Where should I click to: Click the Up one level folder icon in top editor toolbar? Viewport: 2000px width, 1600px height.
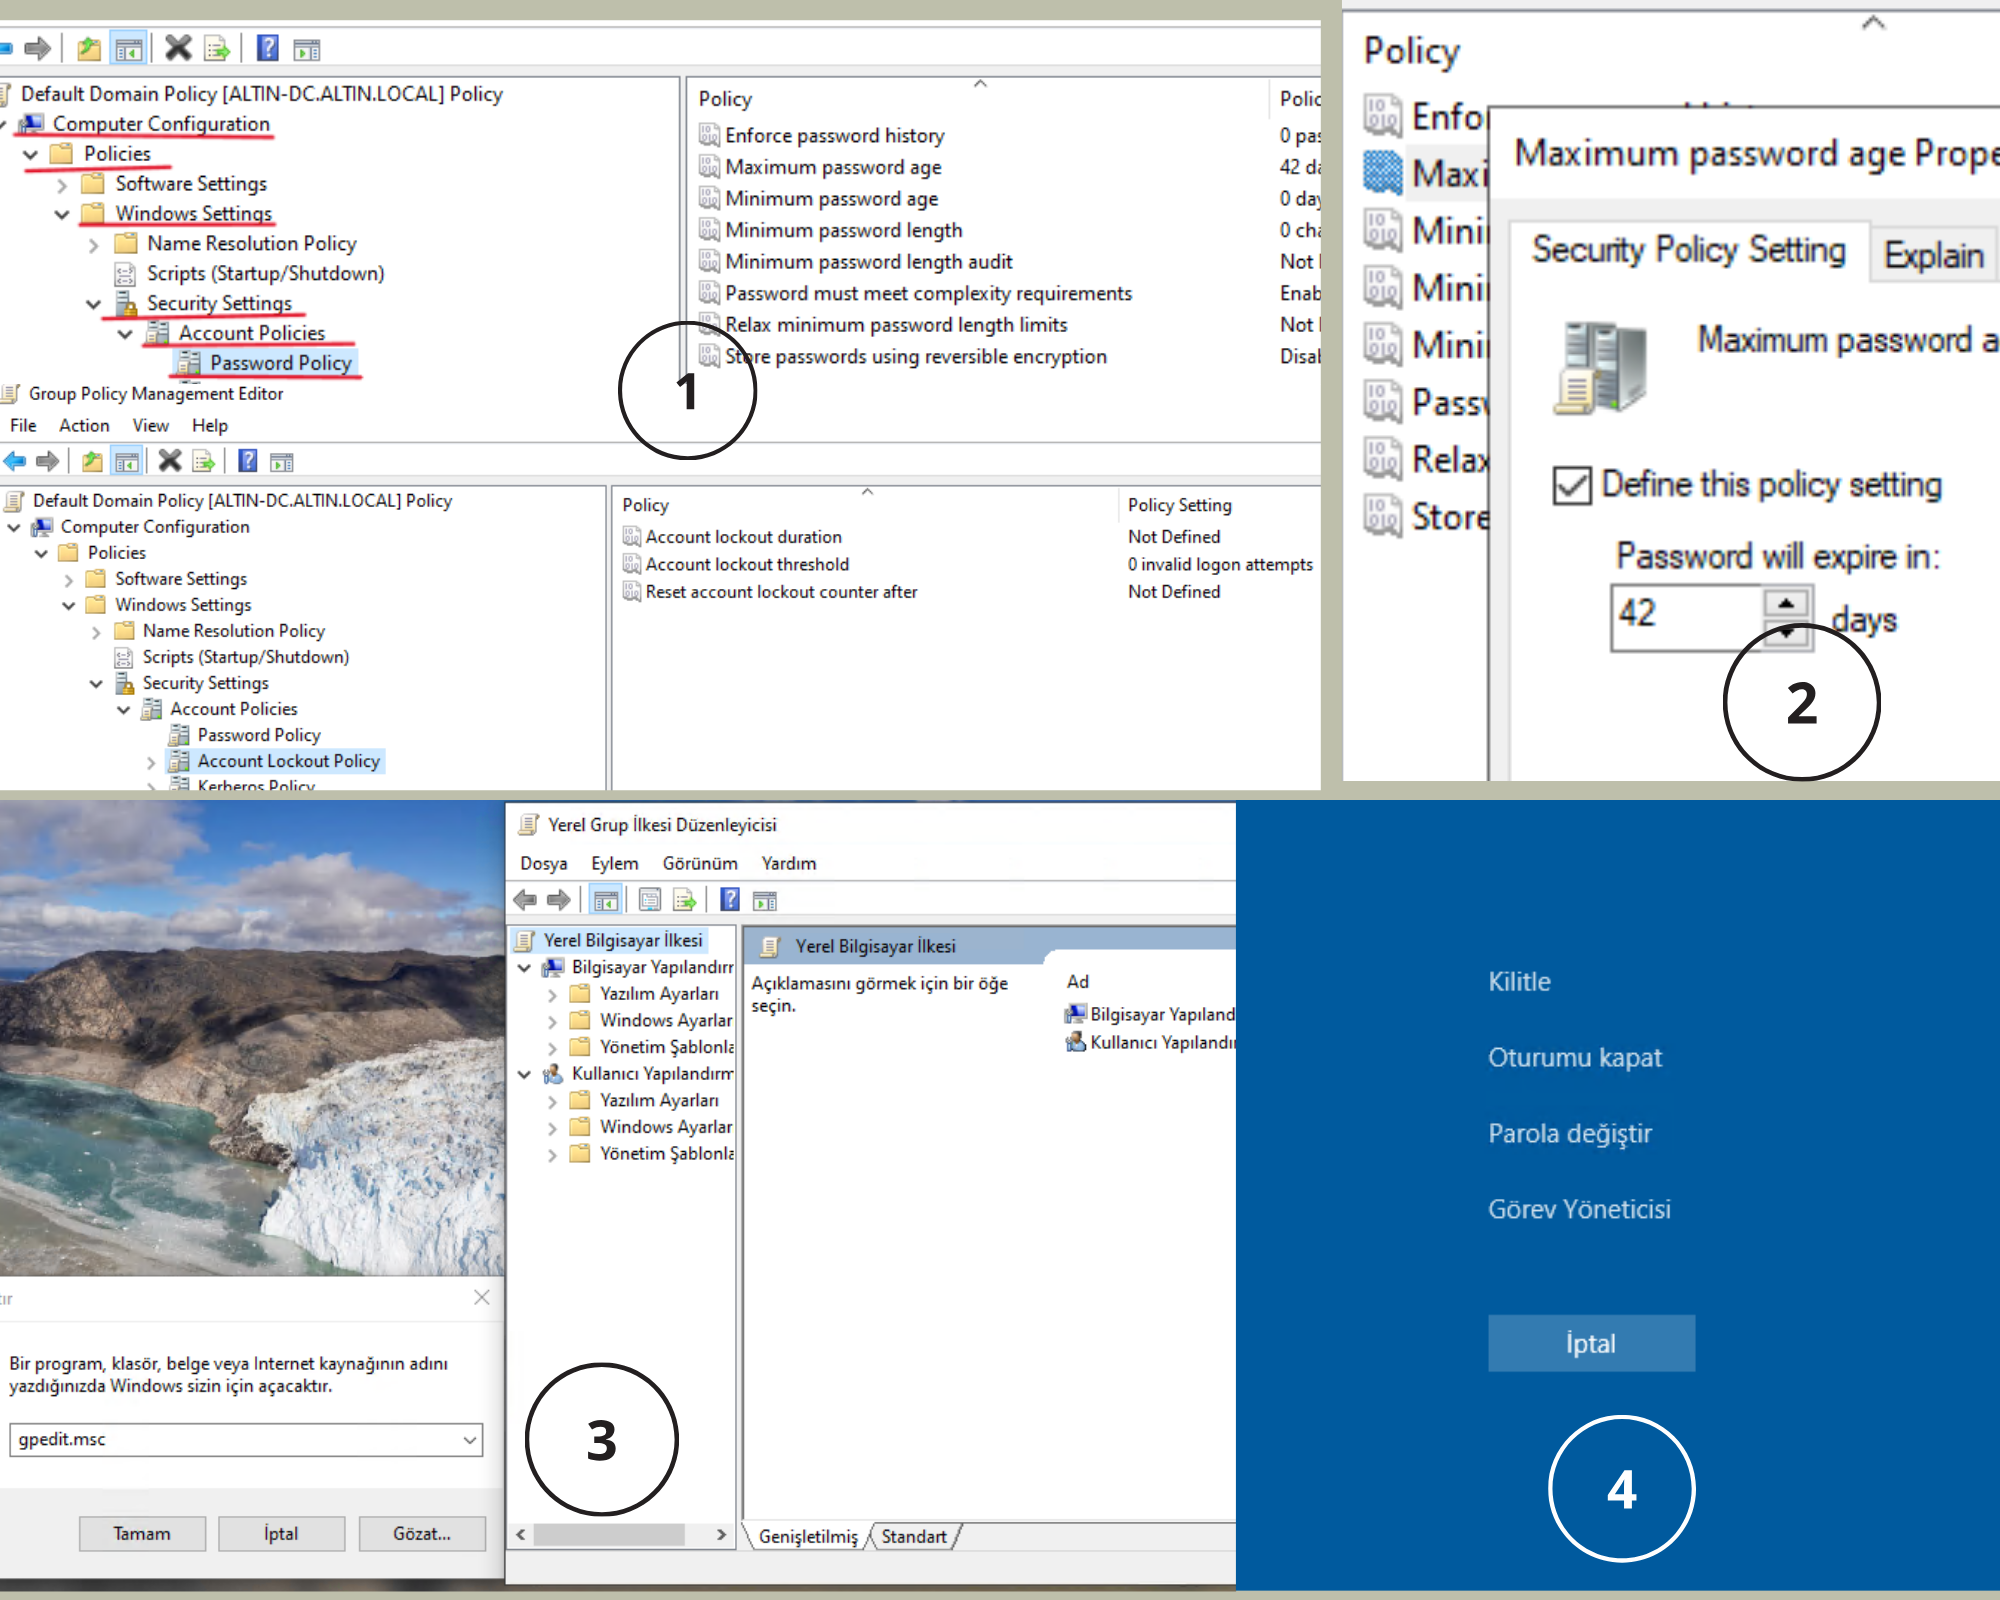click(89, 48)
